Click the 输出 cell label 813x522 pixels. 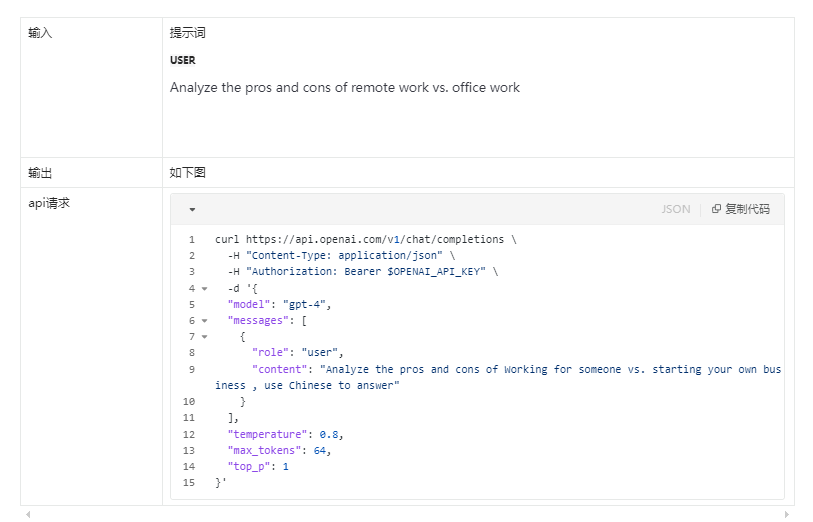40,173
